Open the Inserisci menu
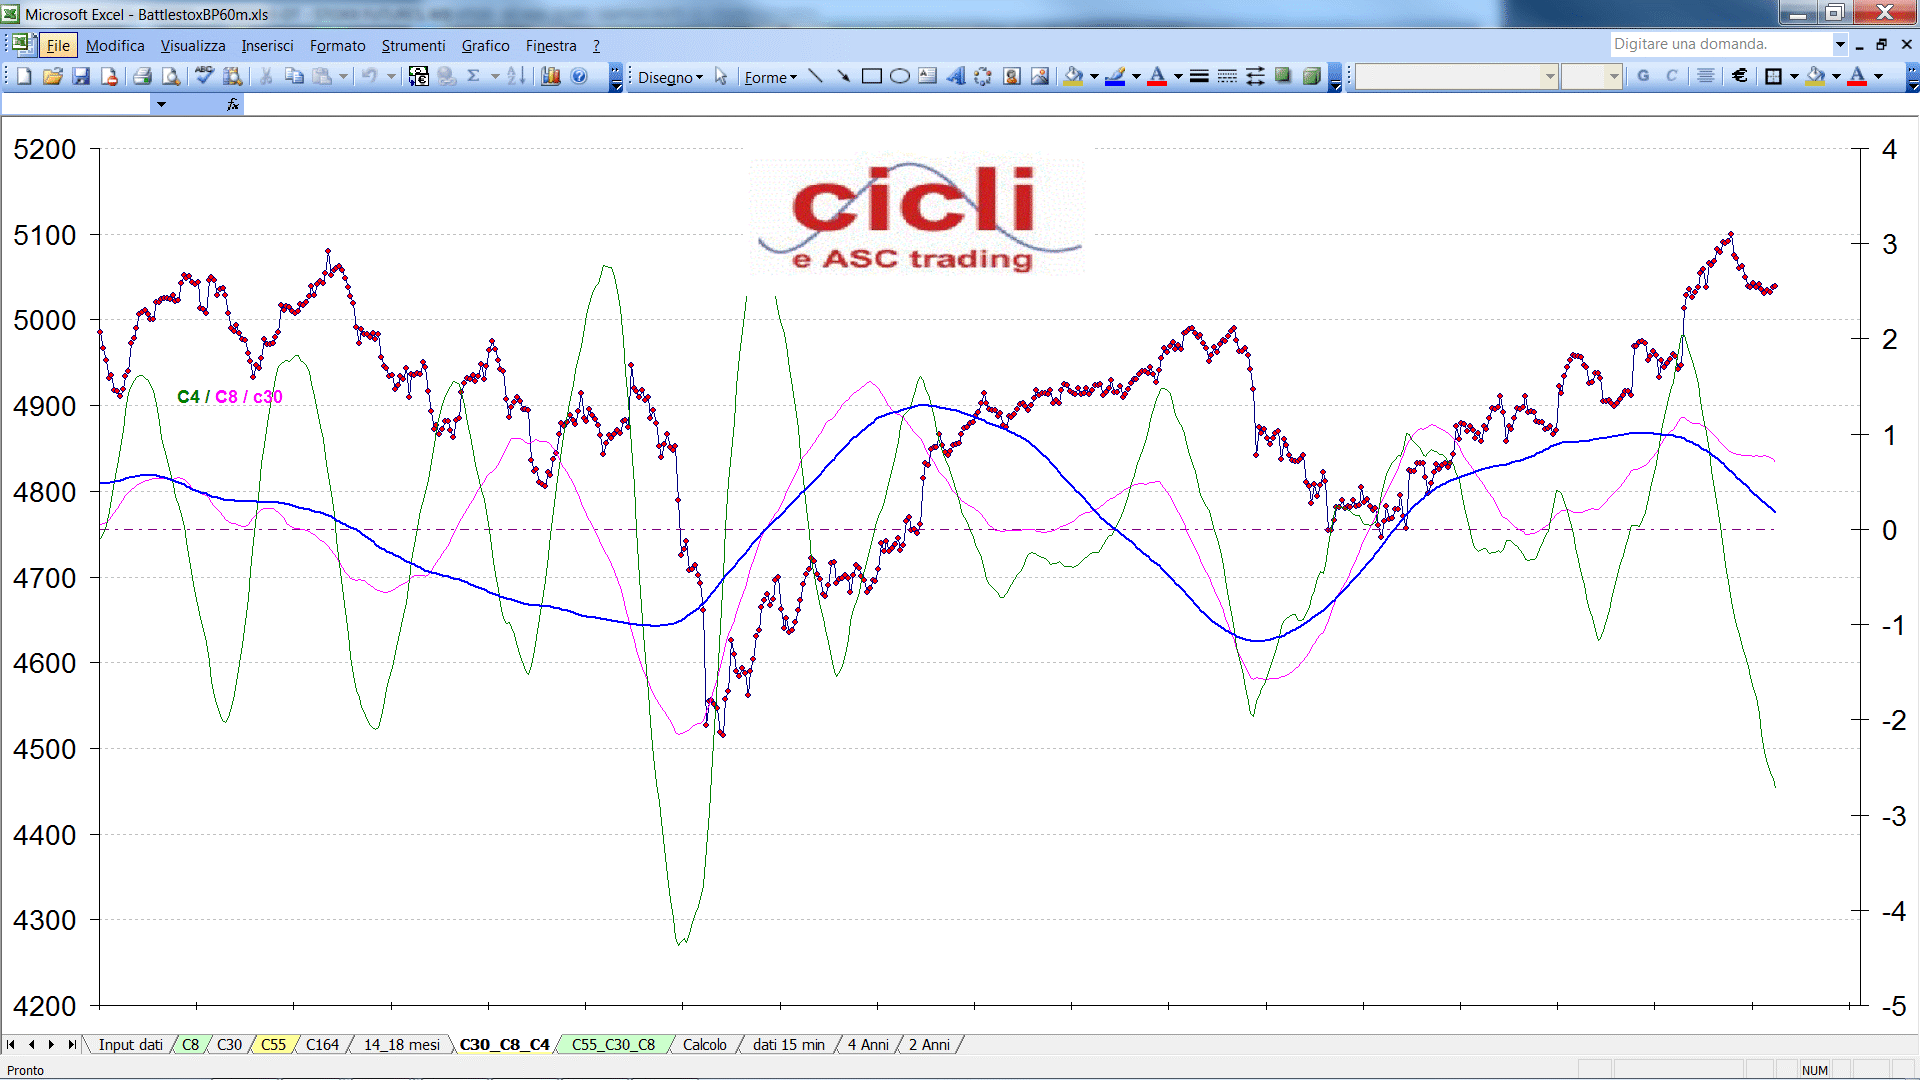Image resolution: width=1920 pixels, height=1080 pixels. pyautogui.click(x=267, y=45)
